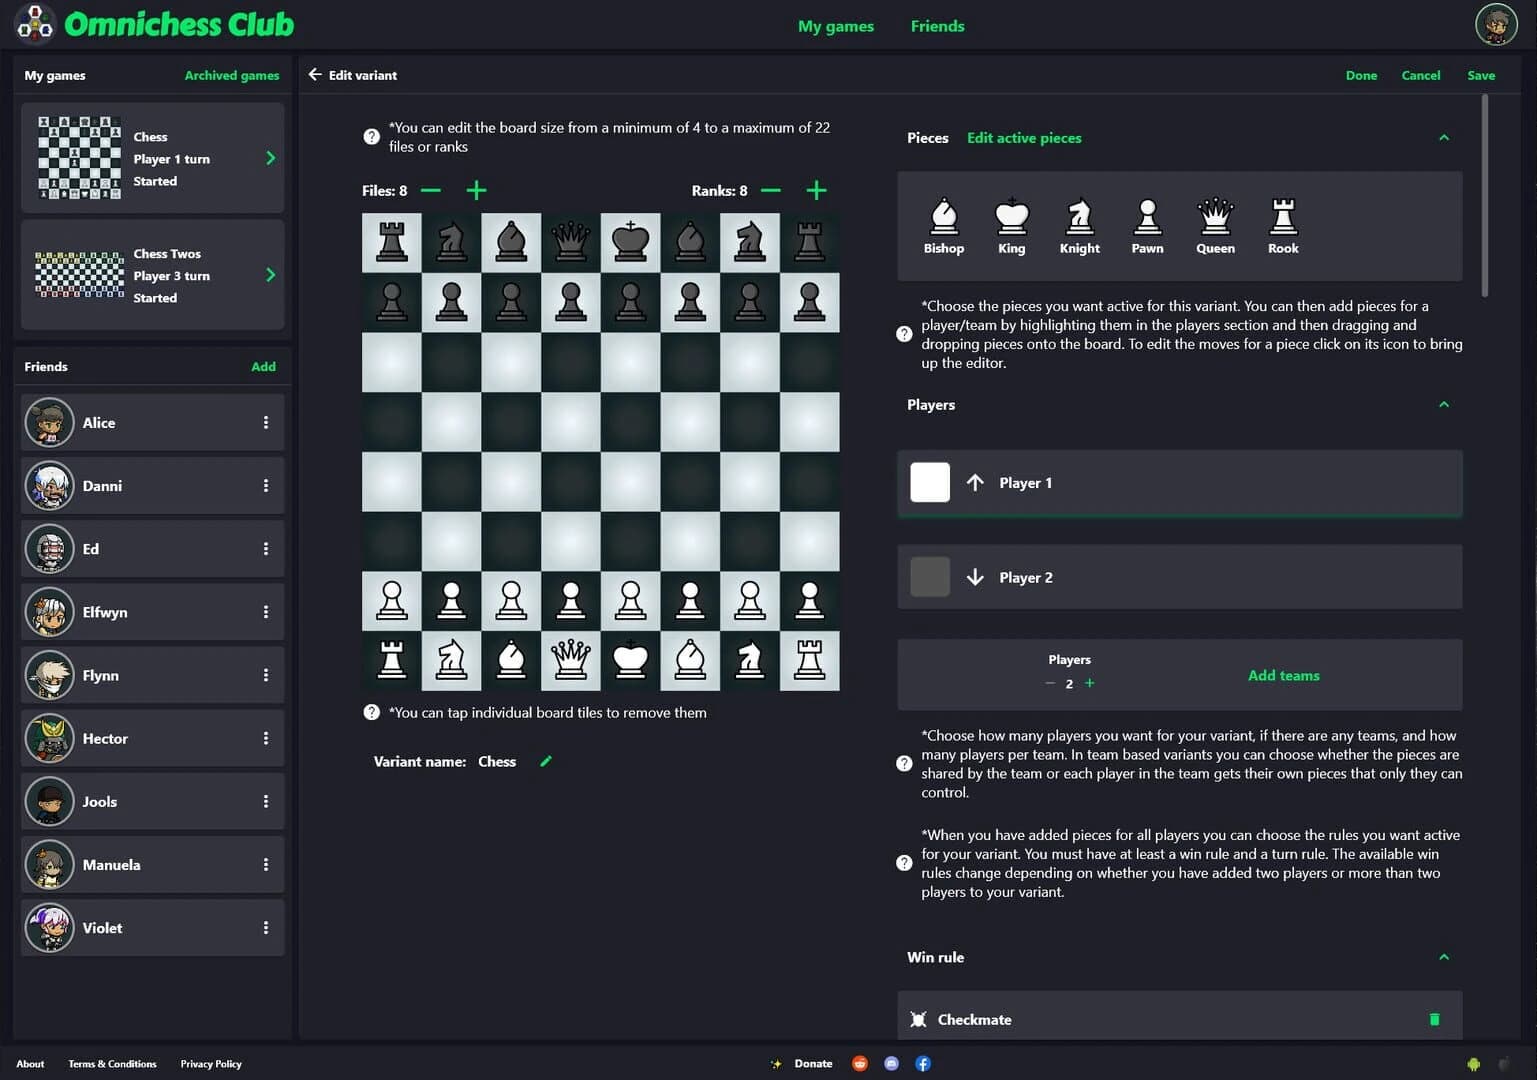This screenshot has width=1537, height=1080.
Task: Click the pencil icon to edit variant name
Action: click(546, 761)
